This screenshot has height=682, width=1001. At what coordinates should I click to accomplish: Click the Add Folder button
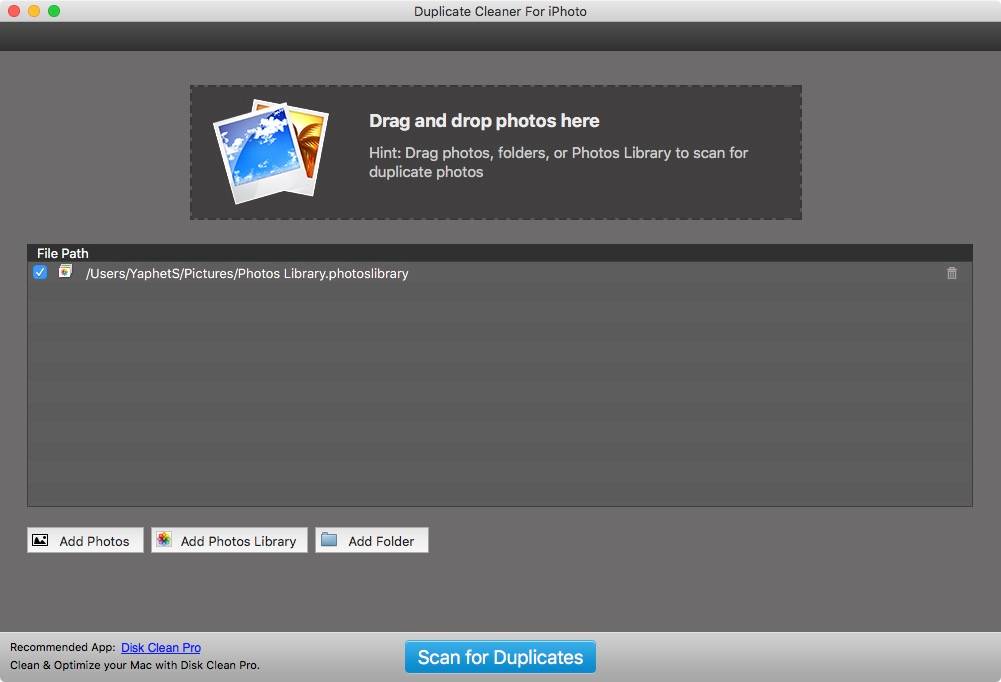pos(372,540)
